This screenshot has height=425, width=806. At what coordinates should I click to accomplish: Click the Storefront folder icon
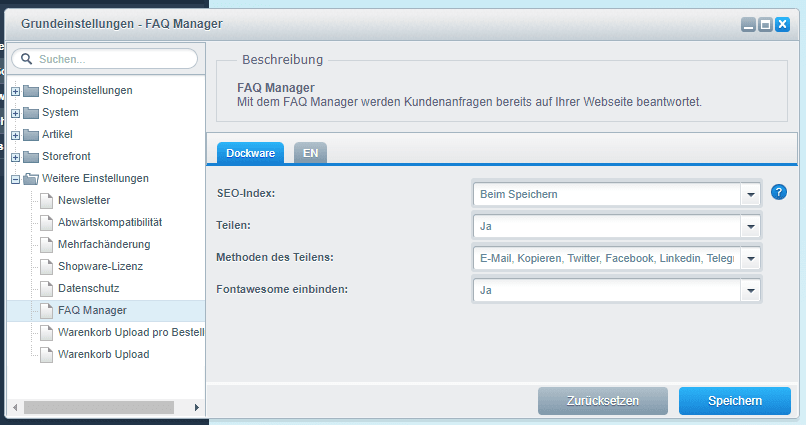click(x=30, y=157)
